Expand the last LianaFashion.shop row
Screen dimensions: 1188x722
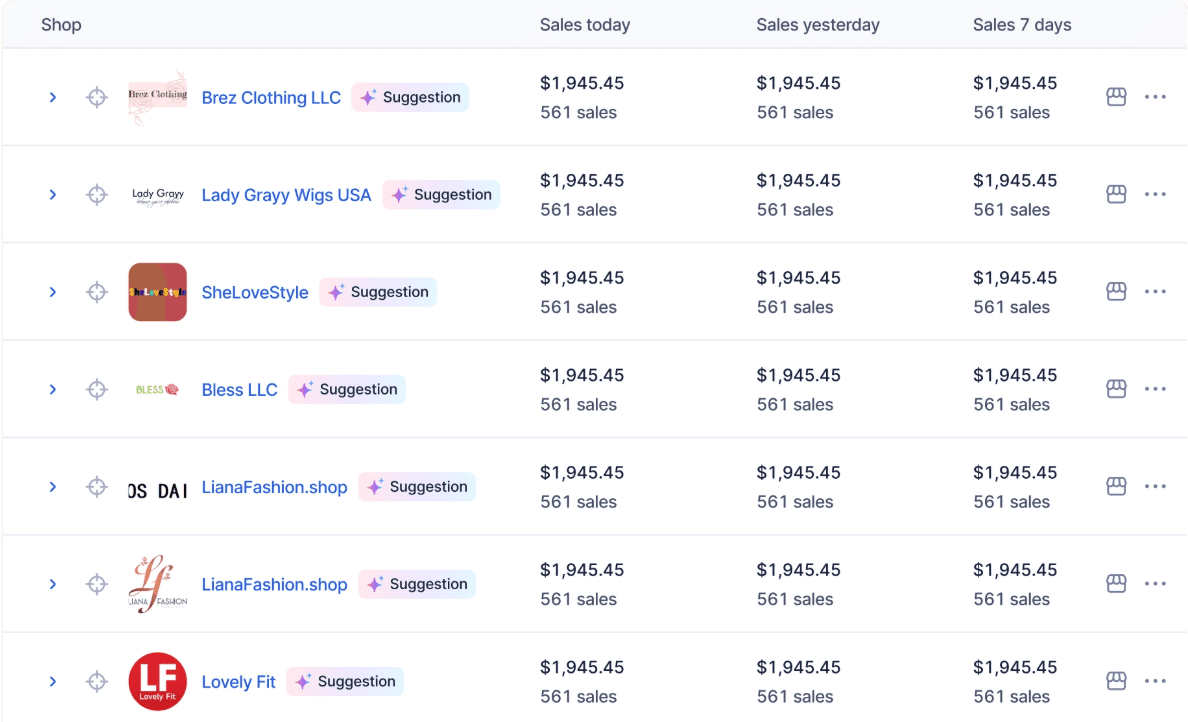[x=53, y=584]
